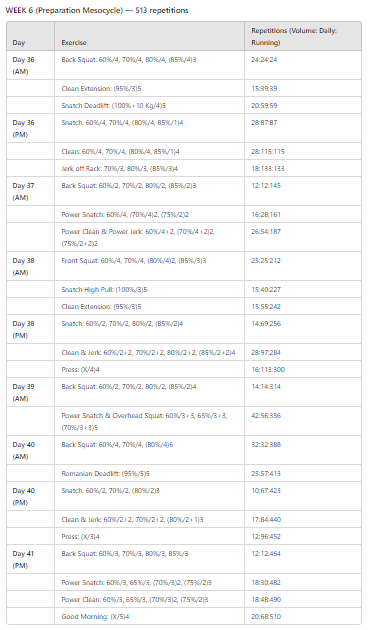Click the Day 38 (PM) cell
The height and width of the screenshot is (630, 368).
[31, 329]
